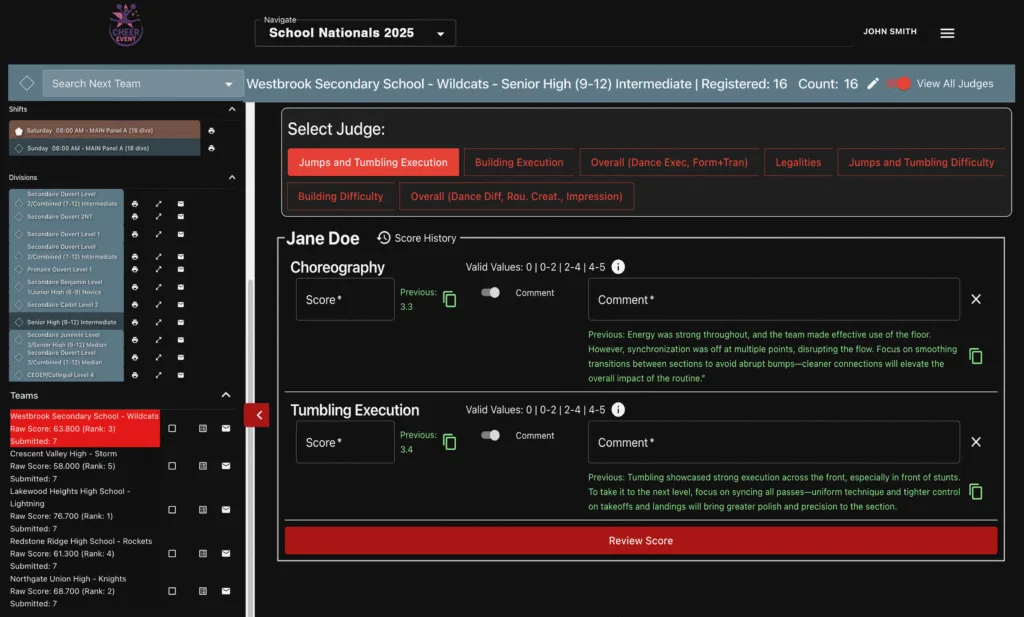1024x617 pixels.
Task: Select the Building Execution judge tab
Action: pos(519,162)
